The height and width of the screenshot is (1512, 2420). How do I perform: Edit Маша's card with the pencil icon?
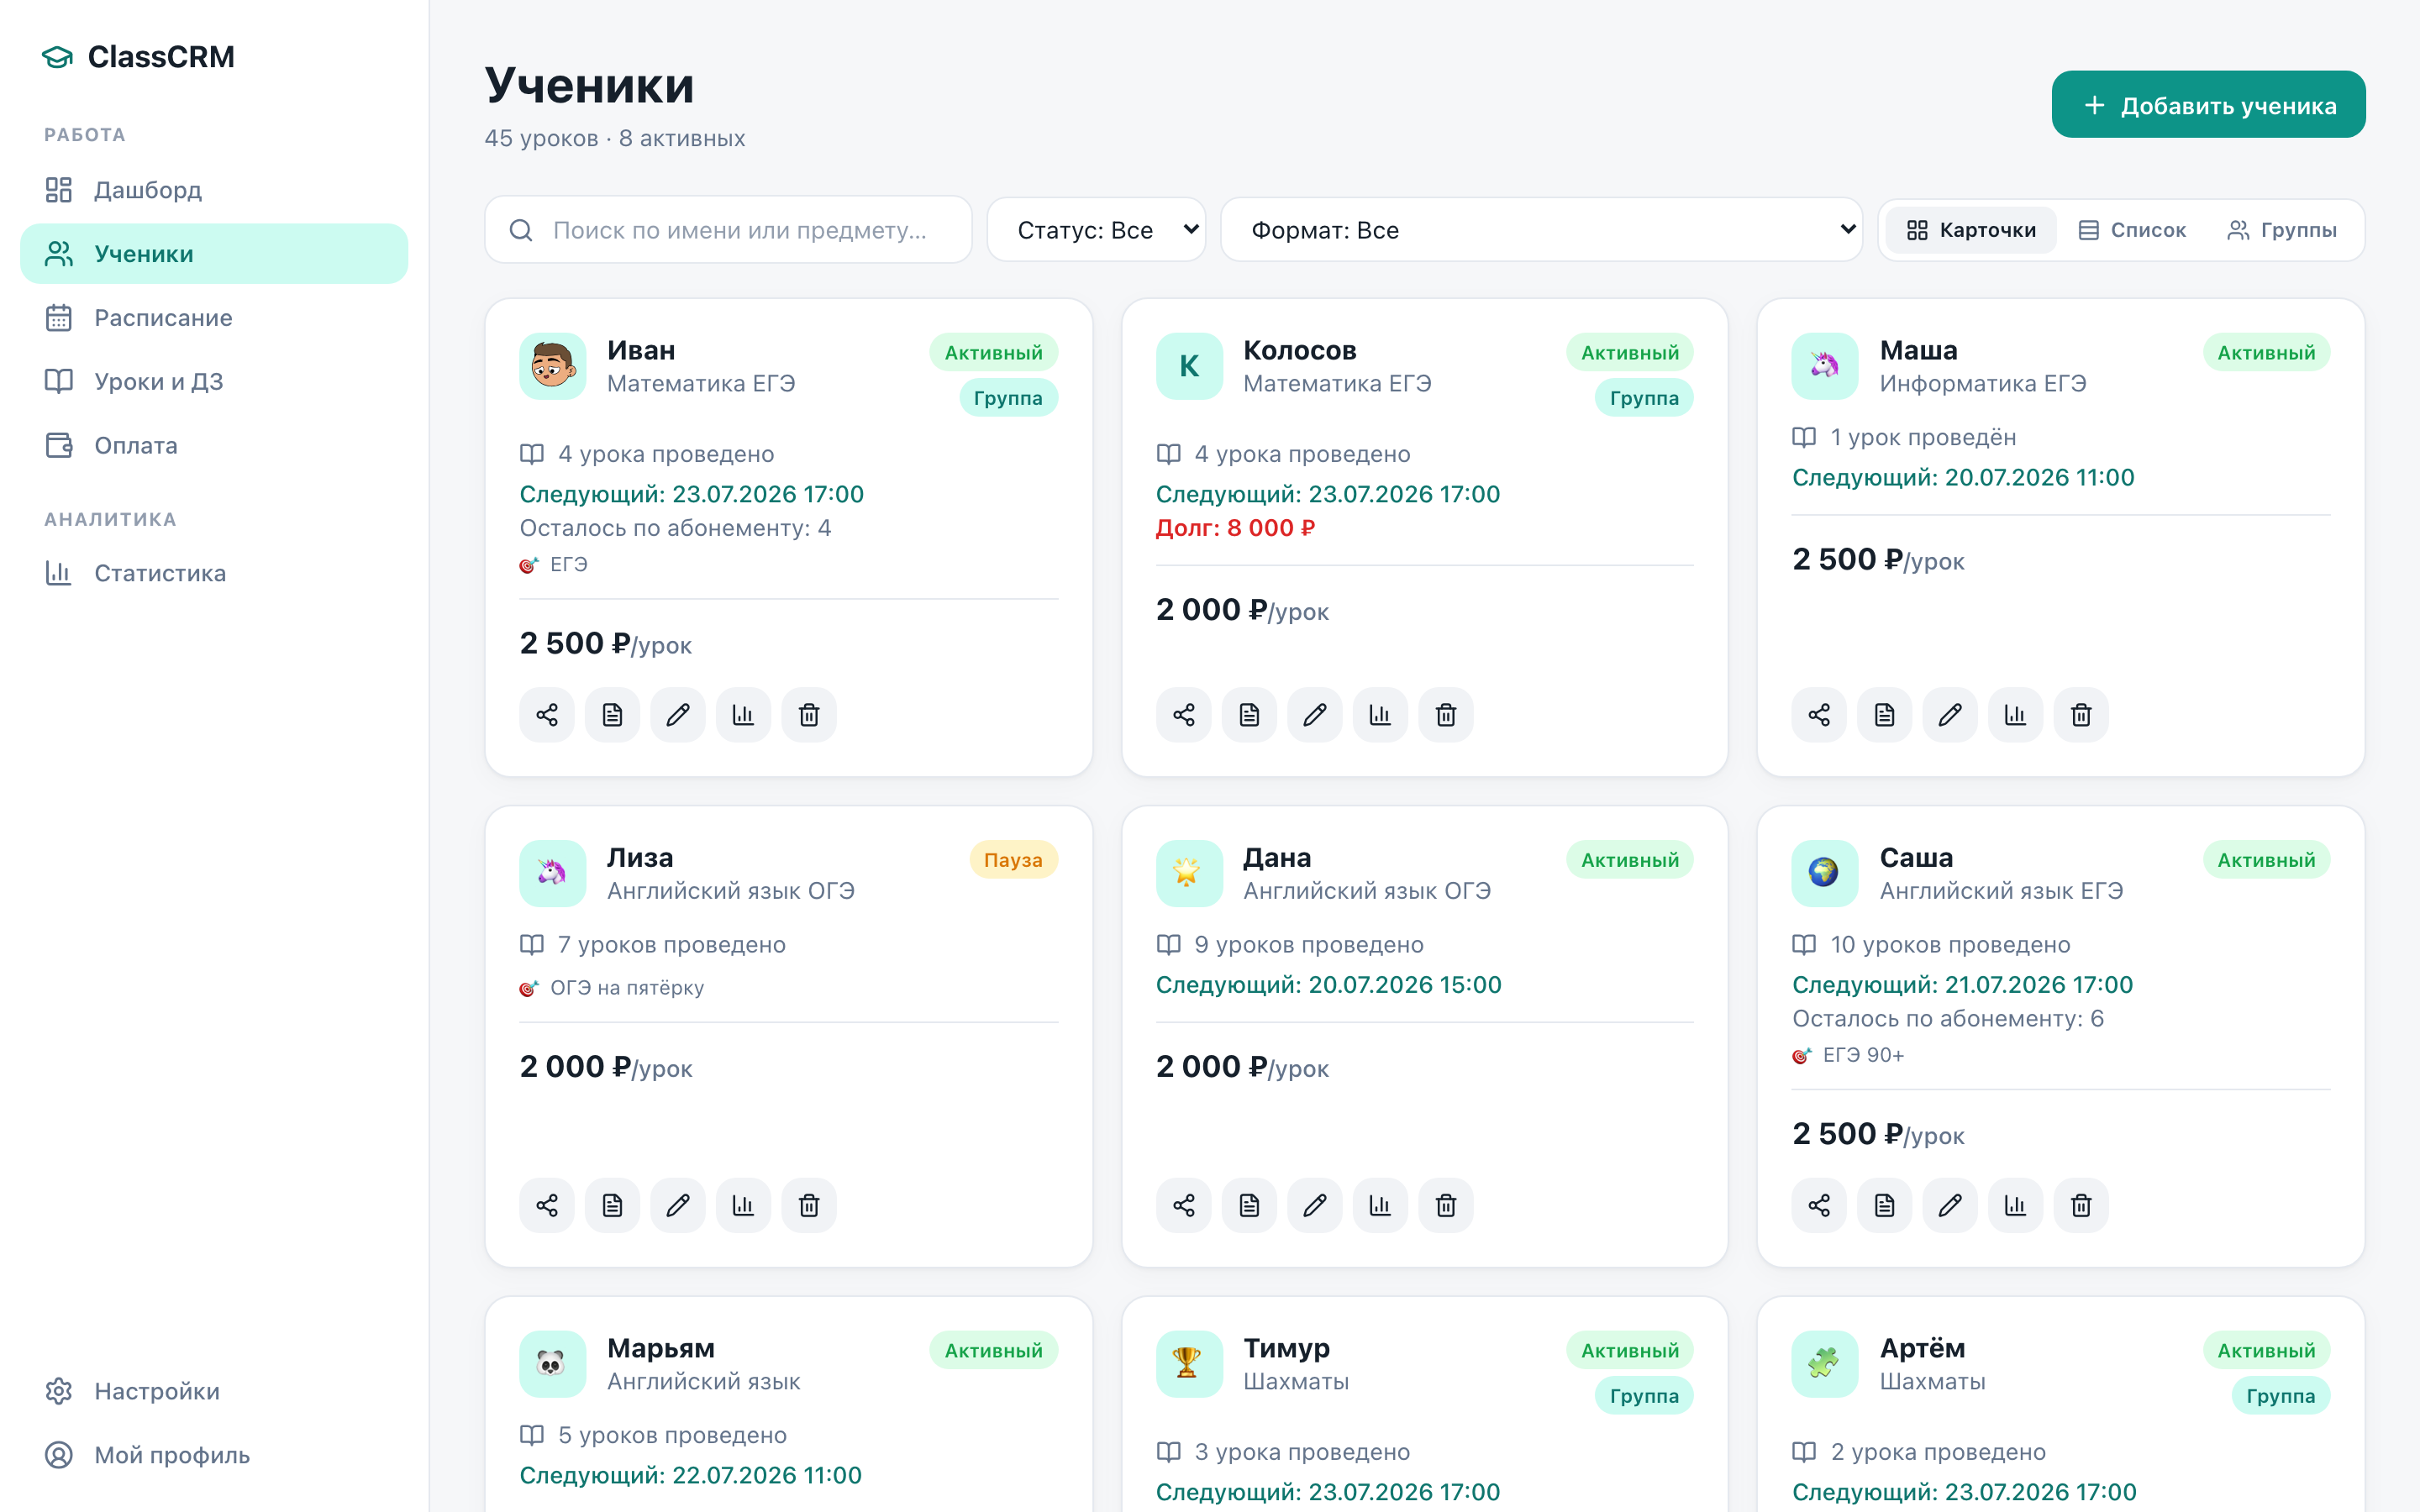[1950, 715]
